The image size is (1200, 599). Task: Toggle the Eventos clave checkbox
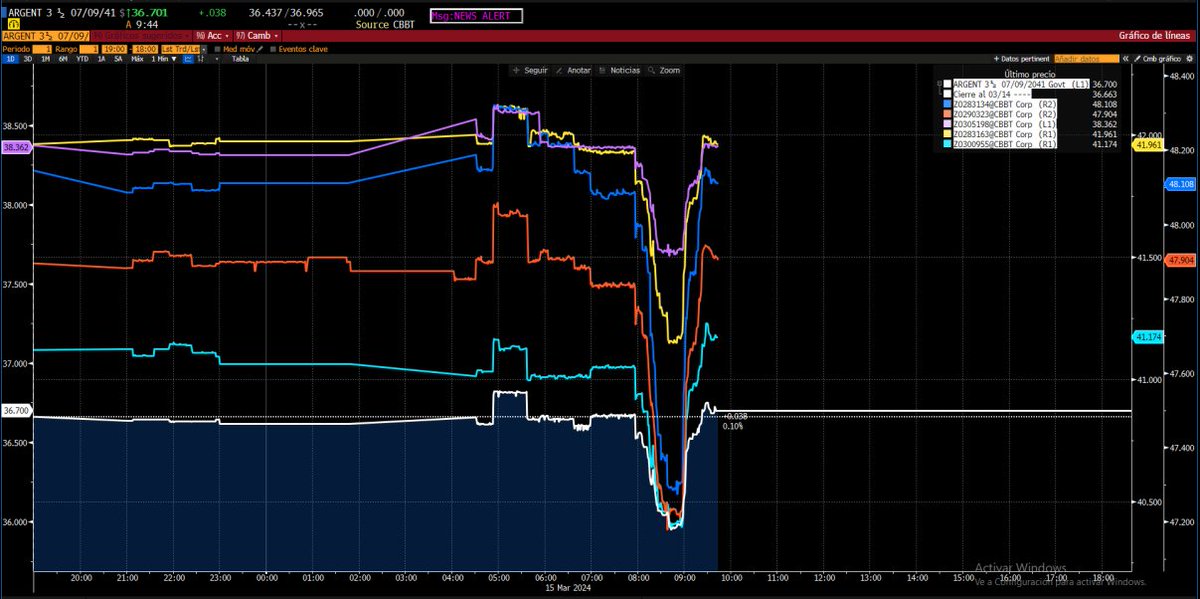[273, 49]
